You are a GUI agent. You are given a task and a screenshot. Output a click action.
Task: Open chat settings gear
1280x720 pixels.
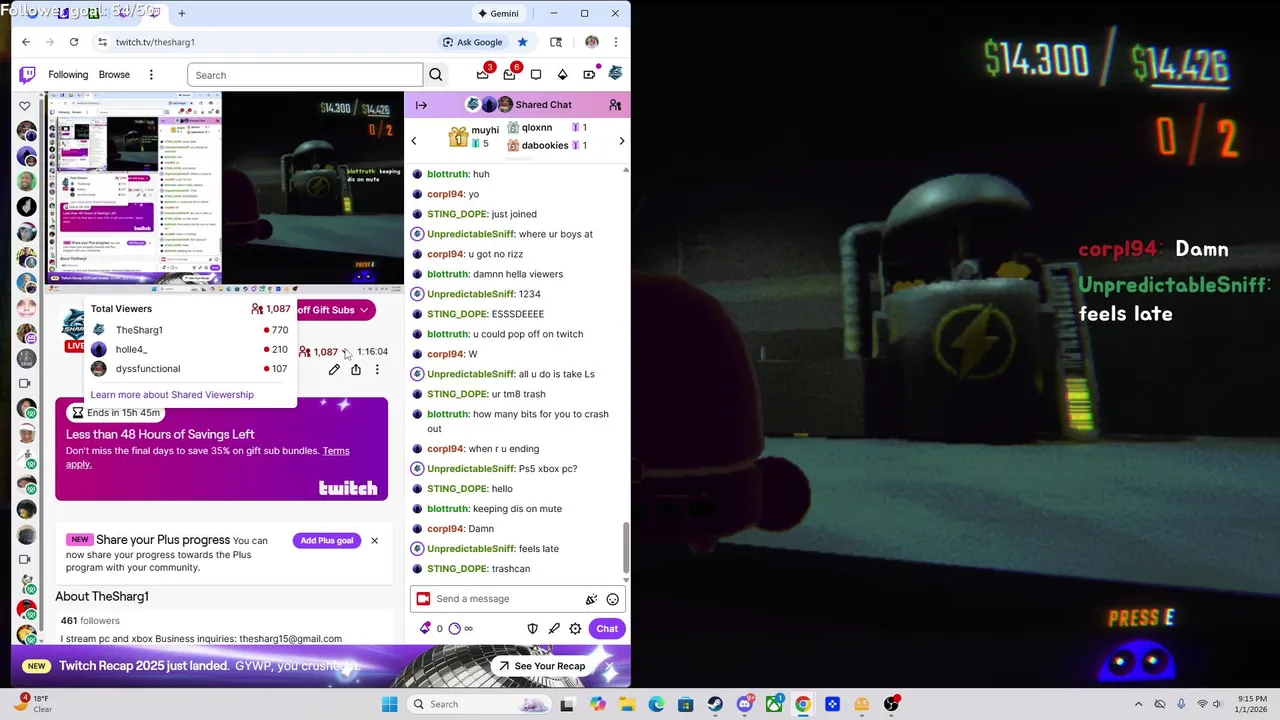[x=575, y=629]
